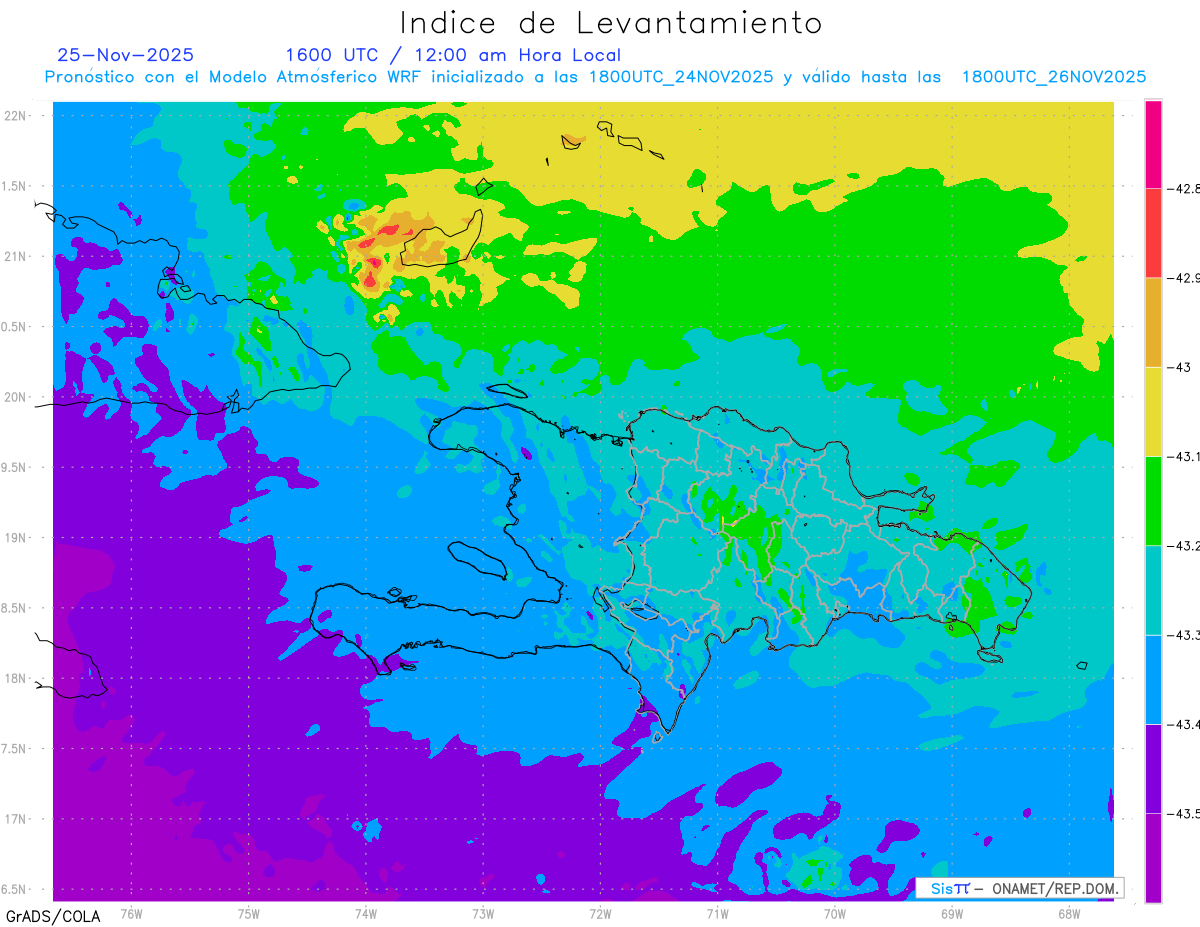
Task: Click the "72W" longitude label
Action: click(600, 913)
